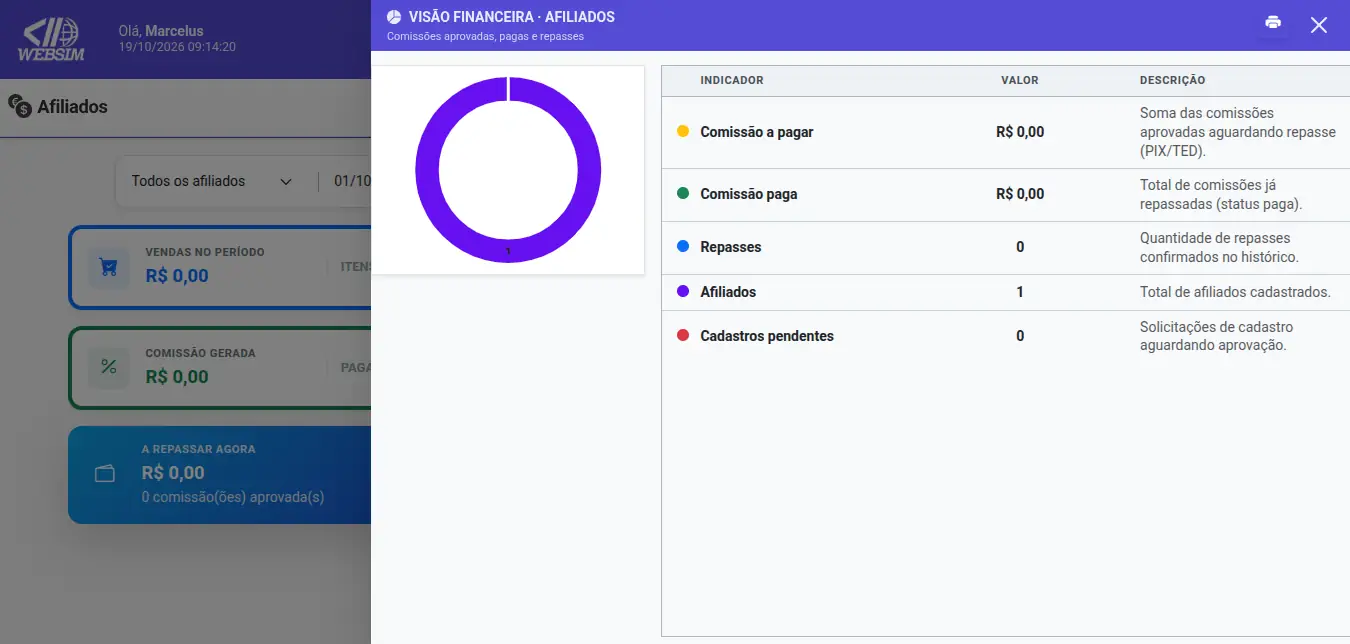Click the pie chart icon in header
This screenshot has height=644, width=1350.
pyautogui.click(x=394, y=17)
